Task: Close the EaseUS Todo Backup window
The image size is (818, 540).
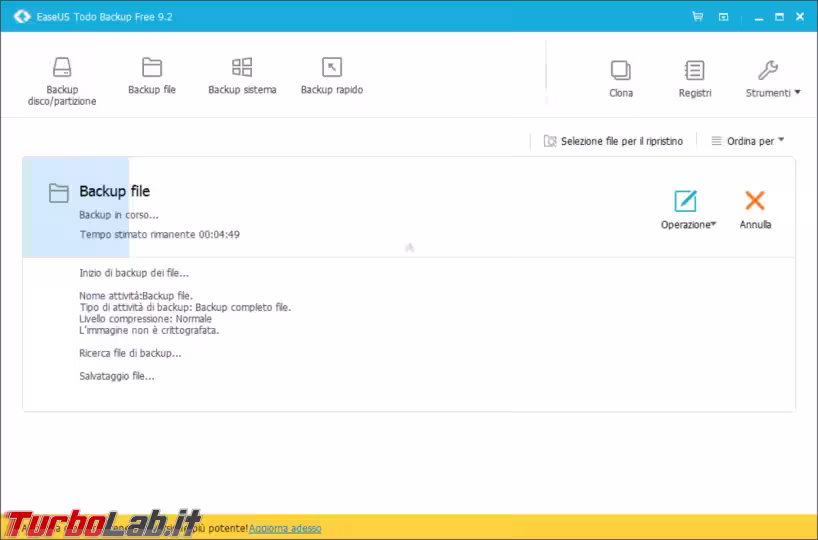Action: click(x=800, y=17)
